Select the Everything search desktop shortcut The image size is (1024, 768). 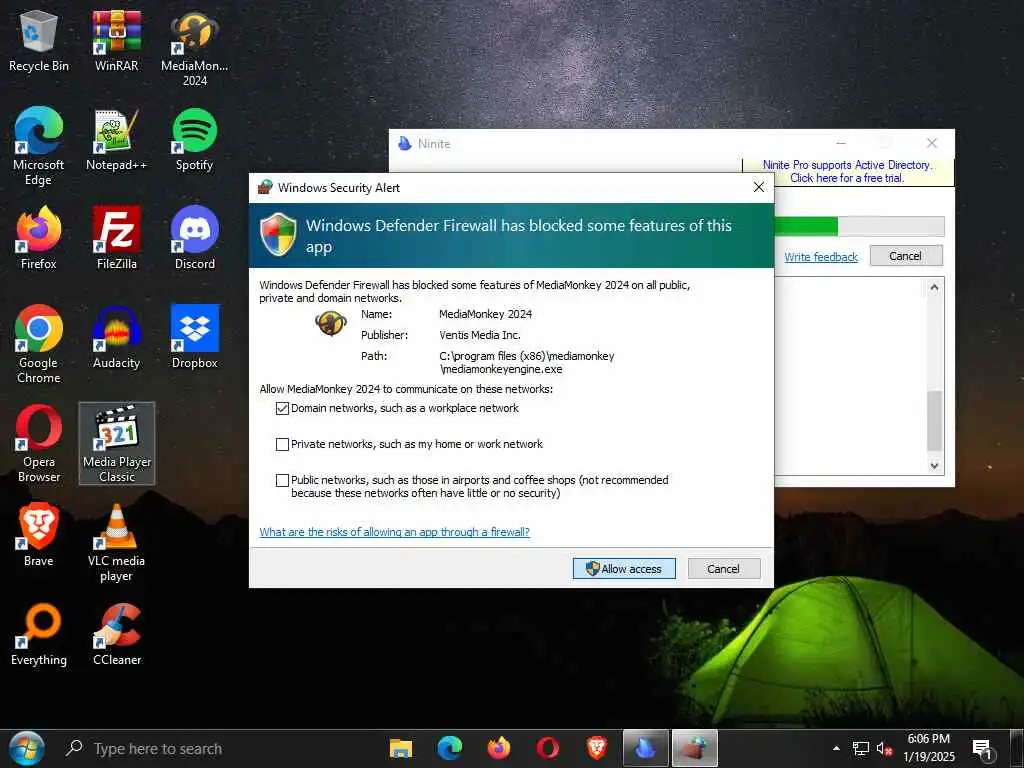click(39, 635)
